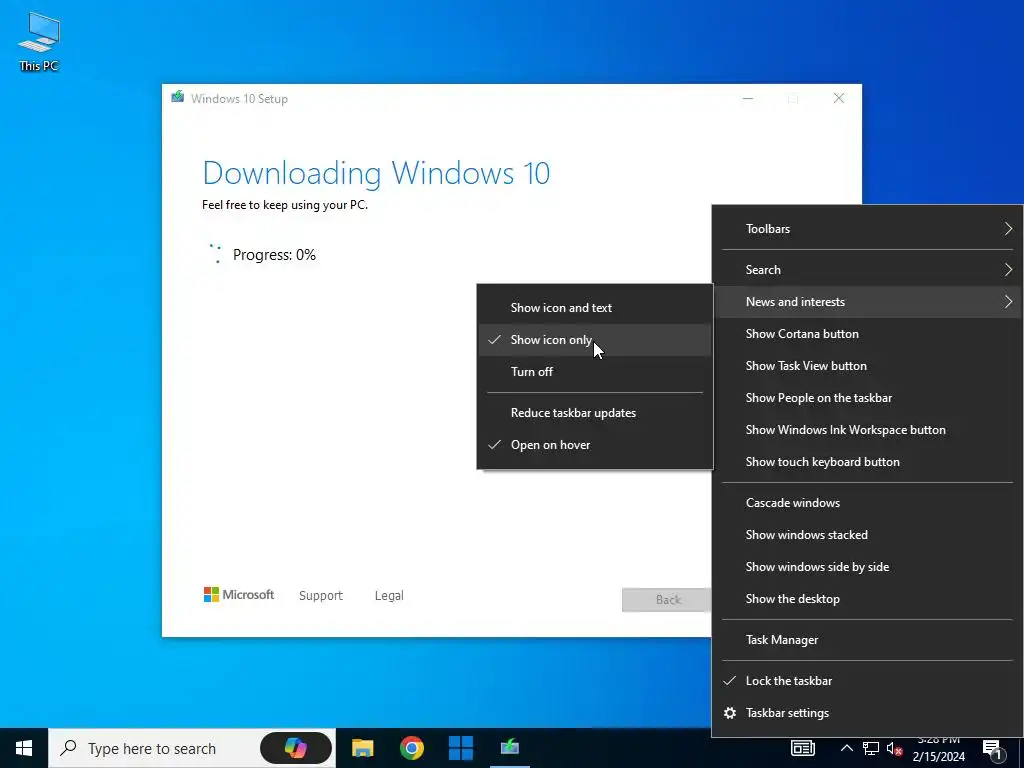Toggle Show touch keyboard button
The height and width of the screenshot is (768, 1024).
(x=867, y=462)
